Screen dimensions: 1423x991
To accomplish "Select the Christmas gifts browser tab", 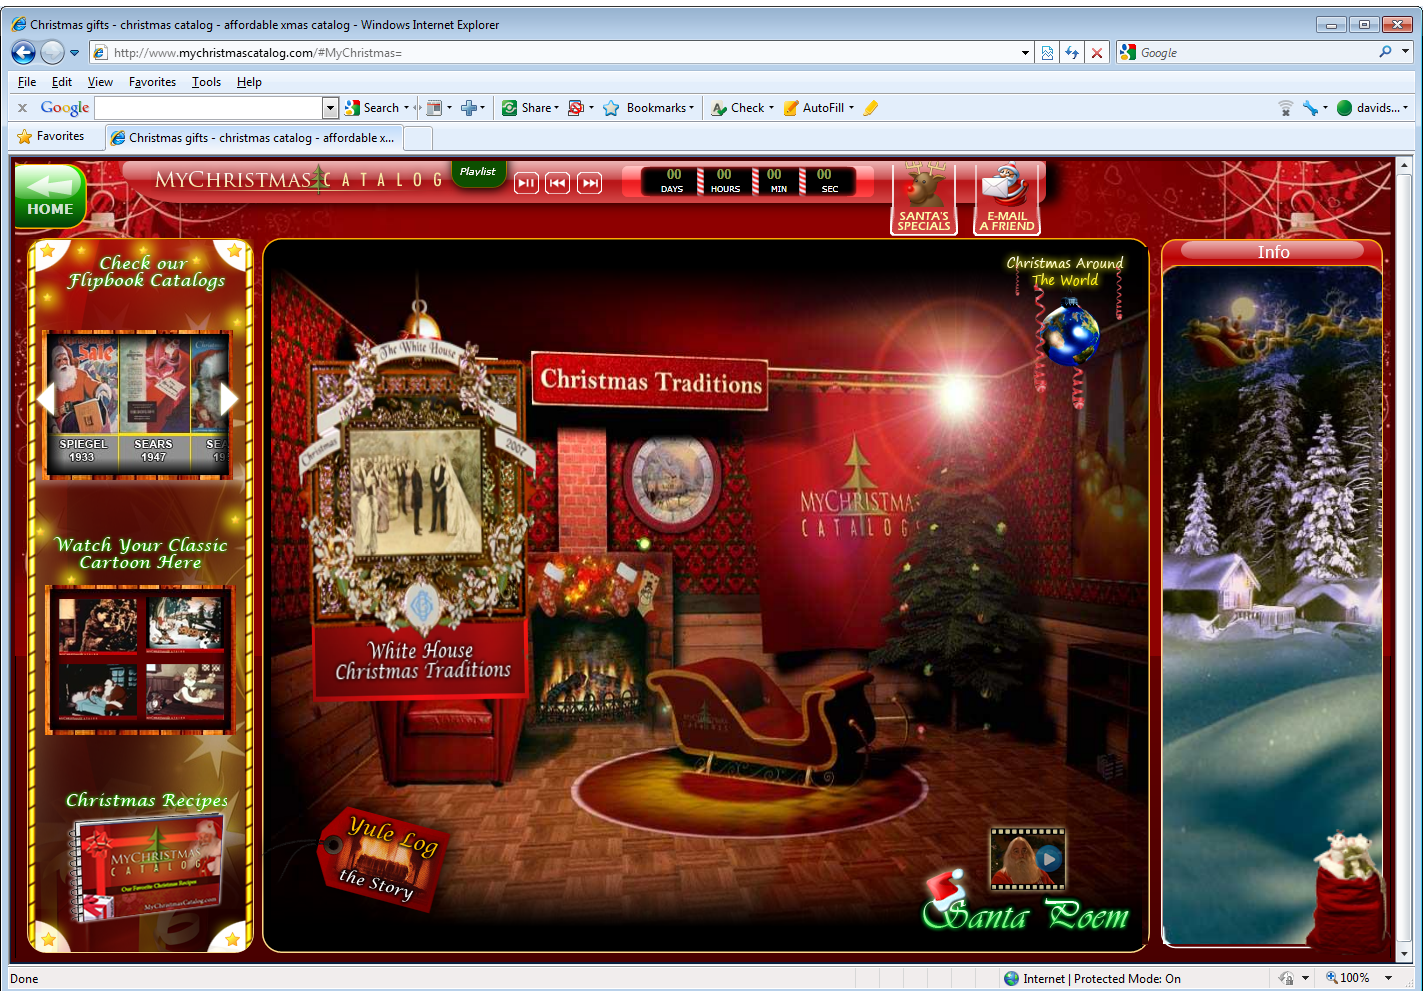I will click(x=254, y=138).
